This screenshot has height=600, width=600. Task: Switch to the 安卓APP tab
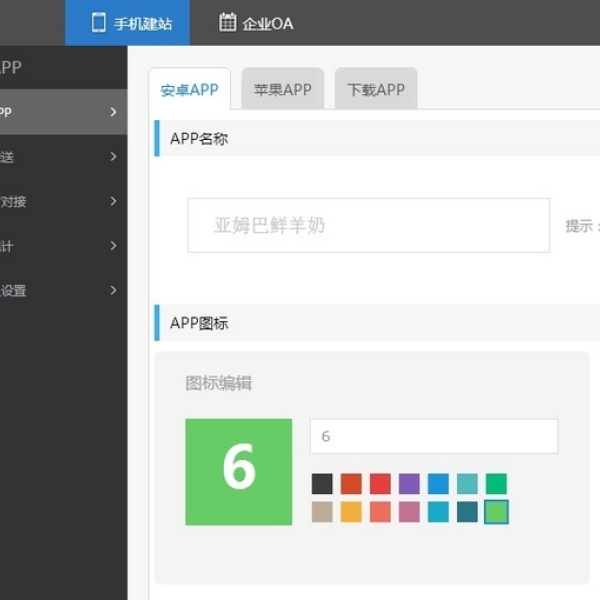pyautogui.click(x=189, y=90)
